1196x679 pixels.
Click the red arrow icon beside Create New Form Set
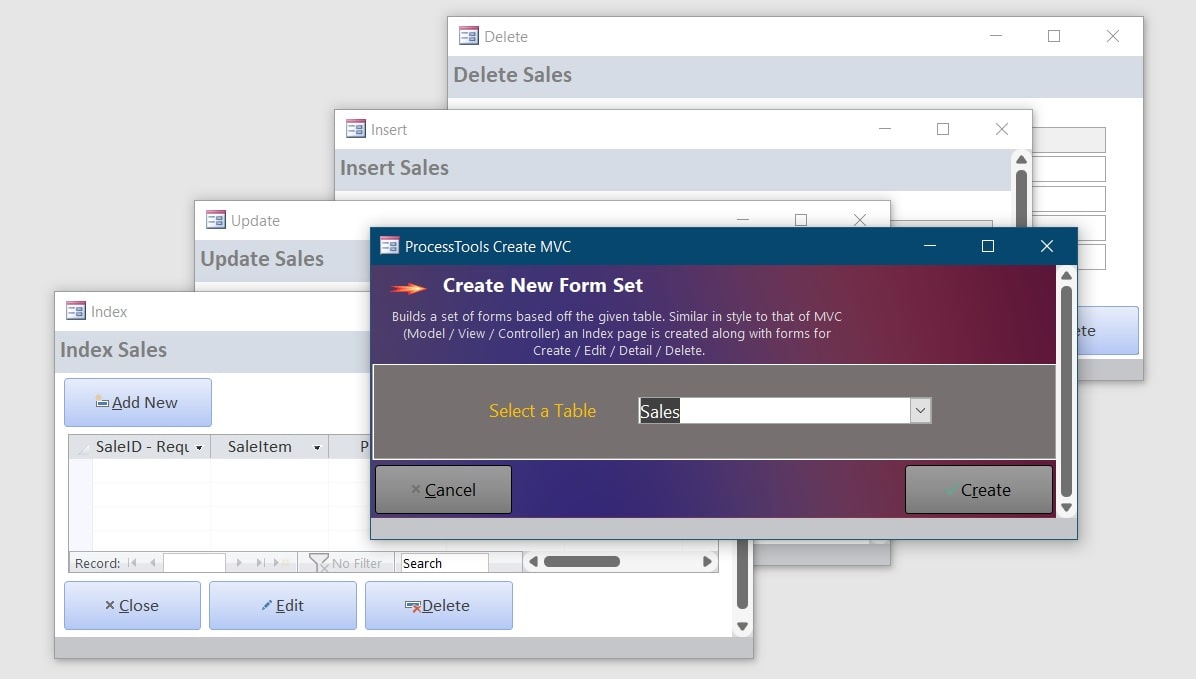tap(408, 286)
